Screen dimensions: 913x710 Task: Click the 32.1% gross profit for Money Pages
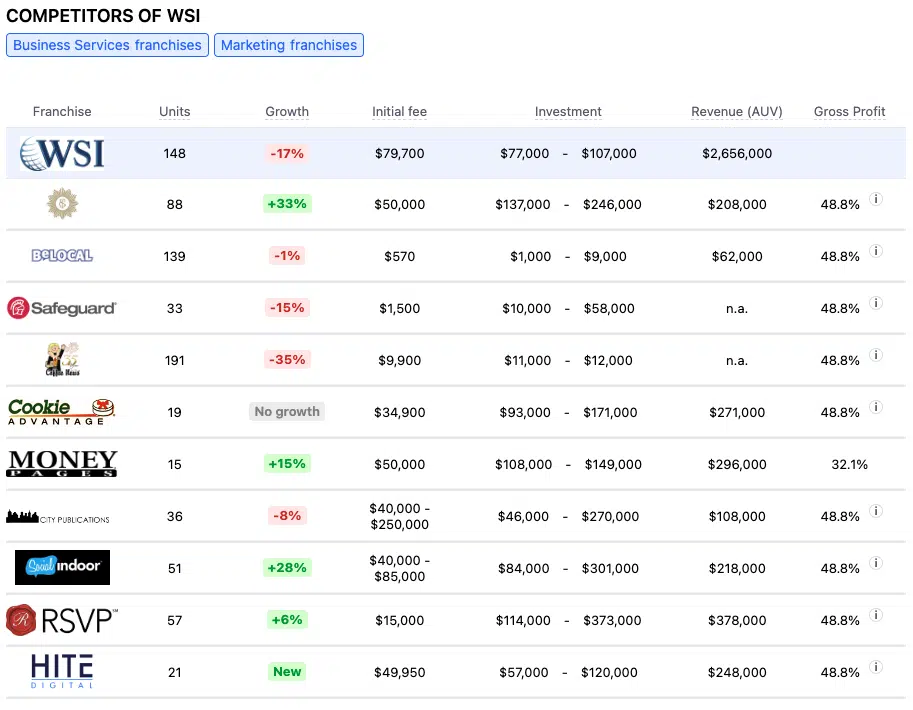(x=850, y=464)
